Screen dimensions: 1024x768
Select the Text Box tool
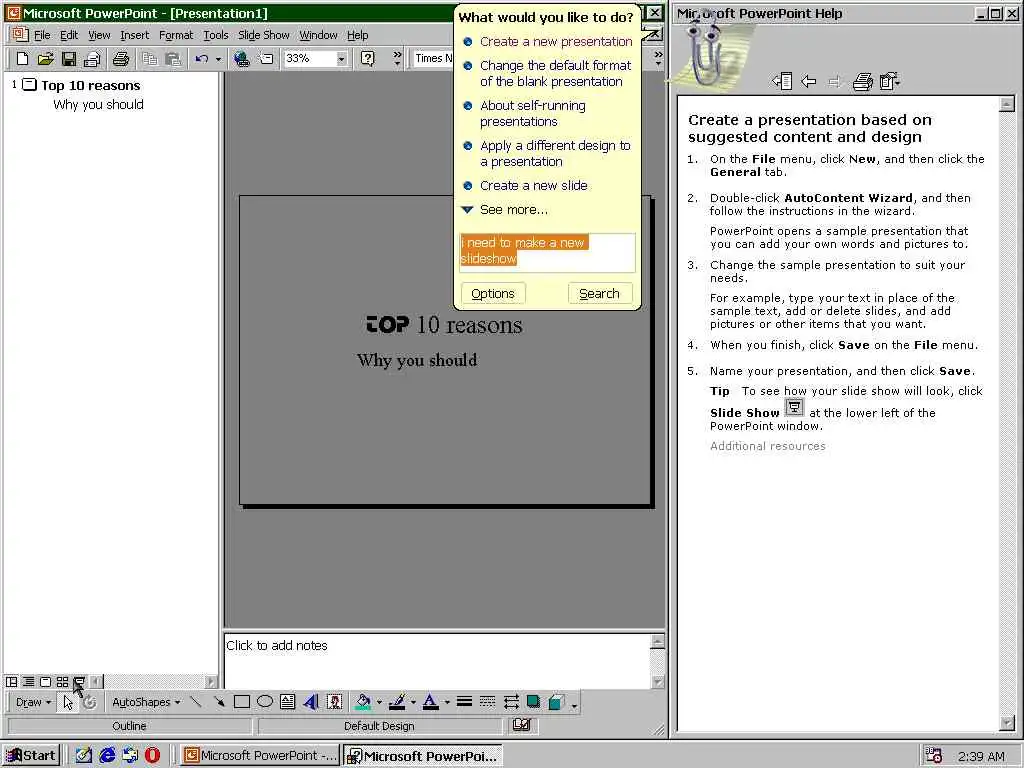287,702
